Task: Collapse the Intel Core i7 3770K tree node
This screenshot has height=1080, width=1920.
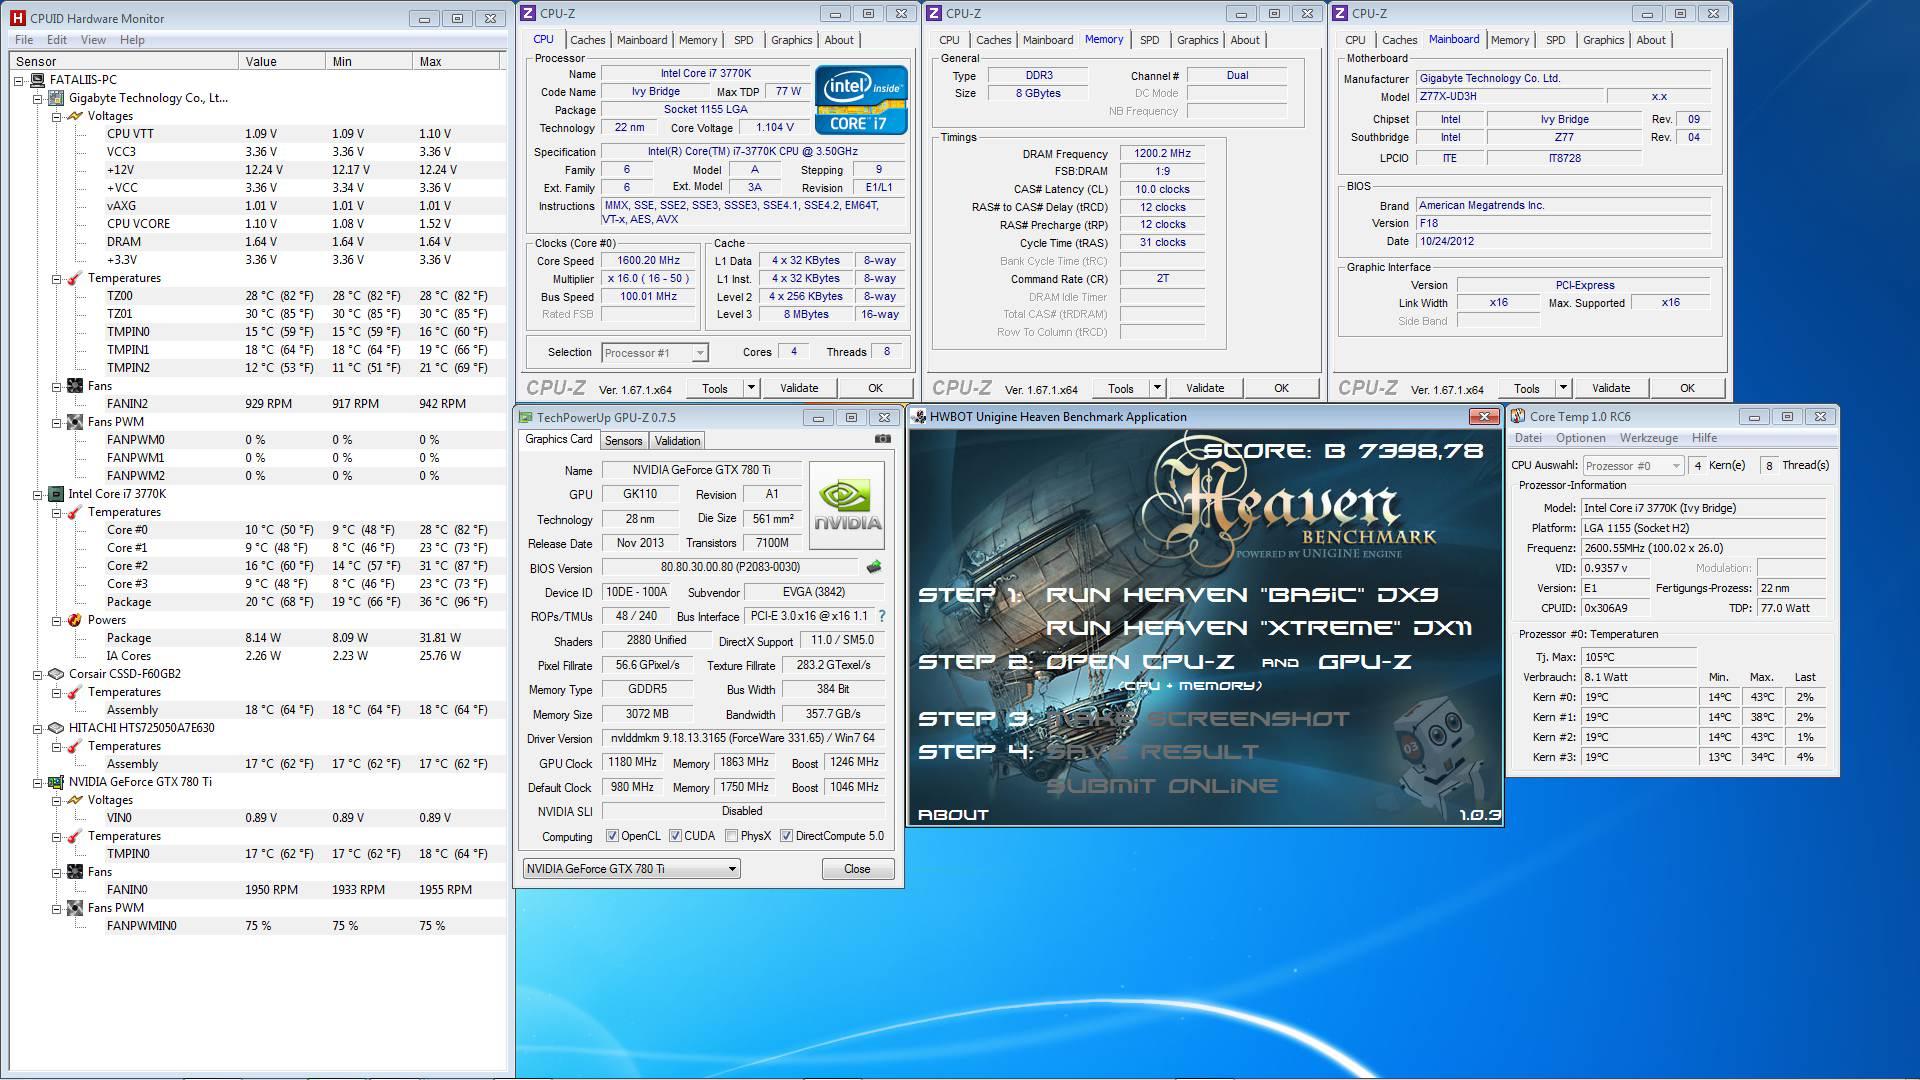Action: click(37, 494)
